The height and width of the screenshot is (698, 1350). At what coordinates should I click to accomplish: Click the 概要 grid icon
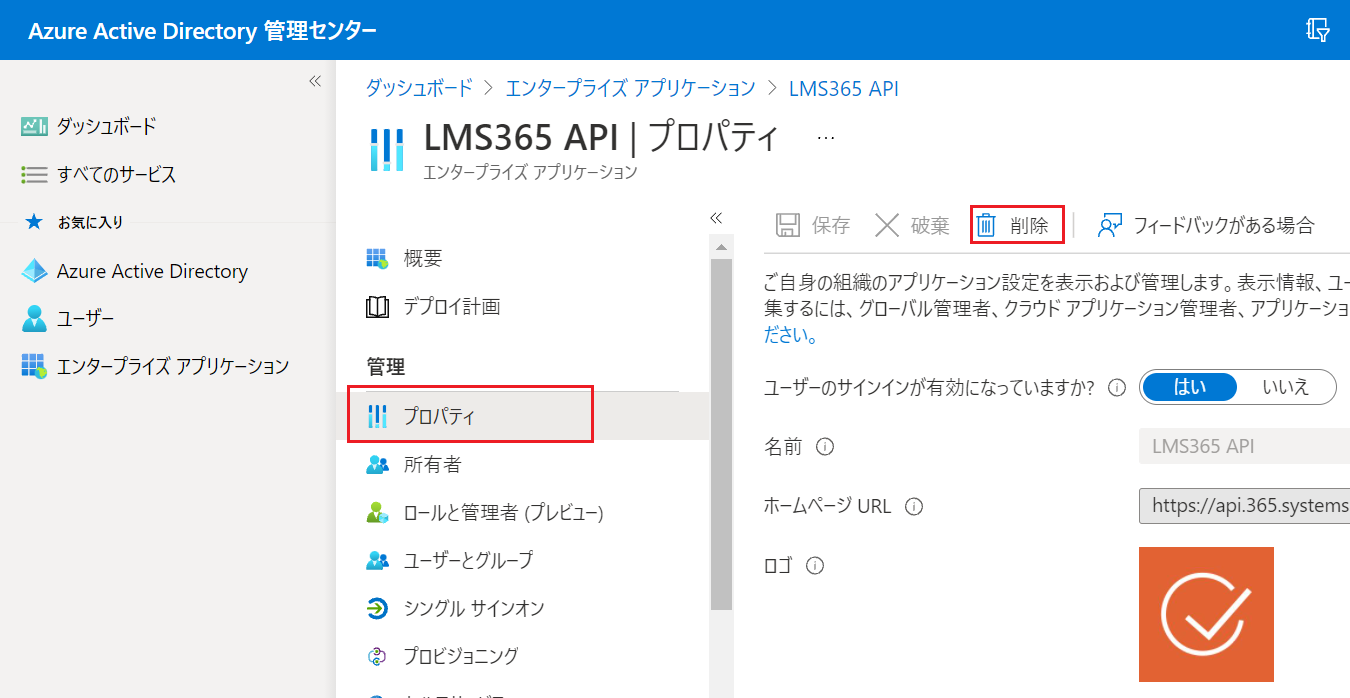[x=377, y=259]
